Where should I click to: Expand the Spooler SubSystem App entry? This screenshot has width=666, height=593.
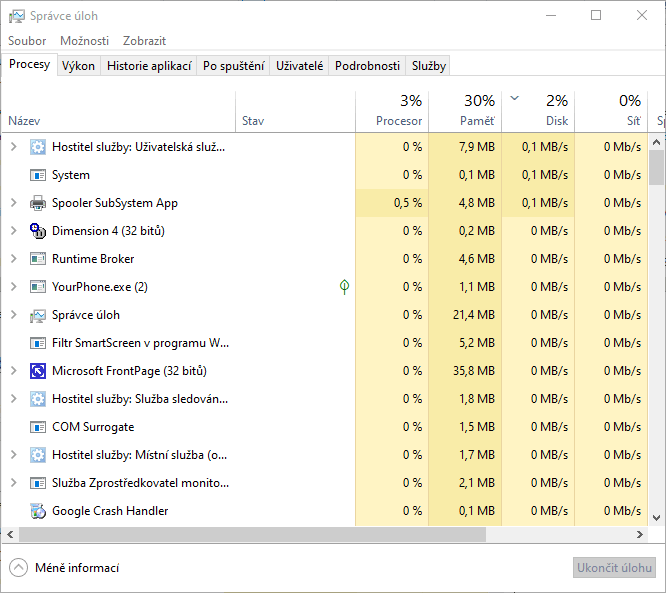(13, 203)
